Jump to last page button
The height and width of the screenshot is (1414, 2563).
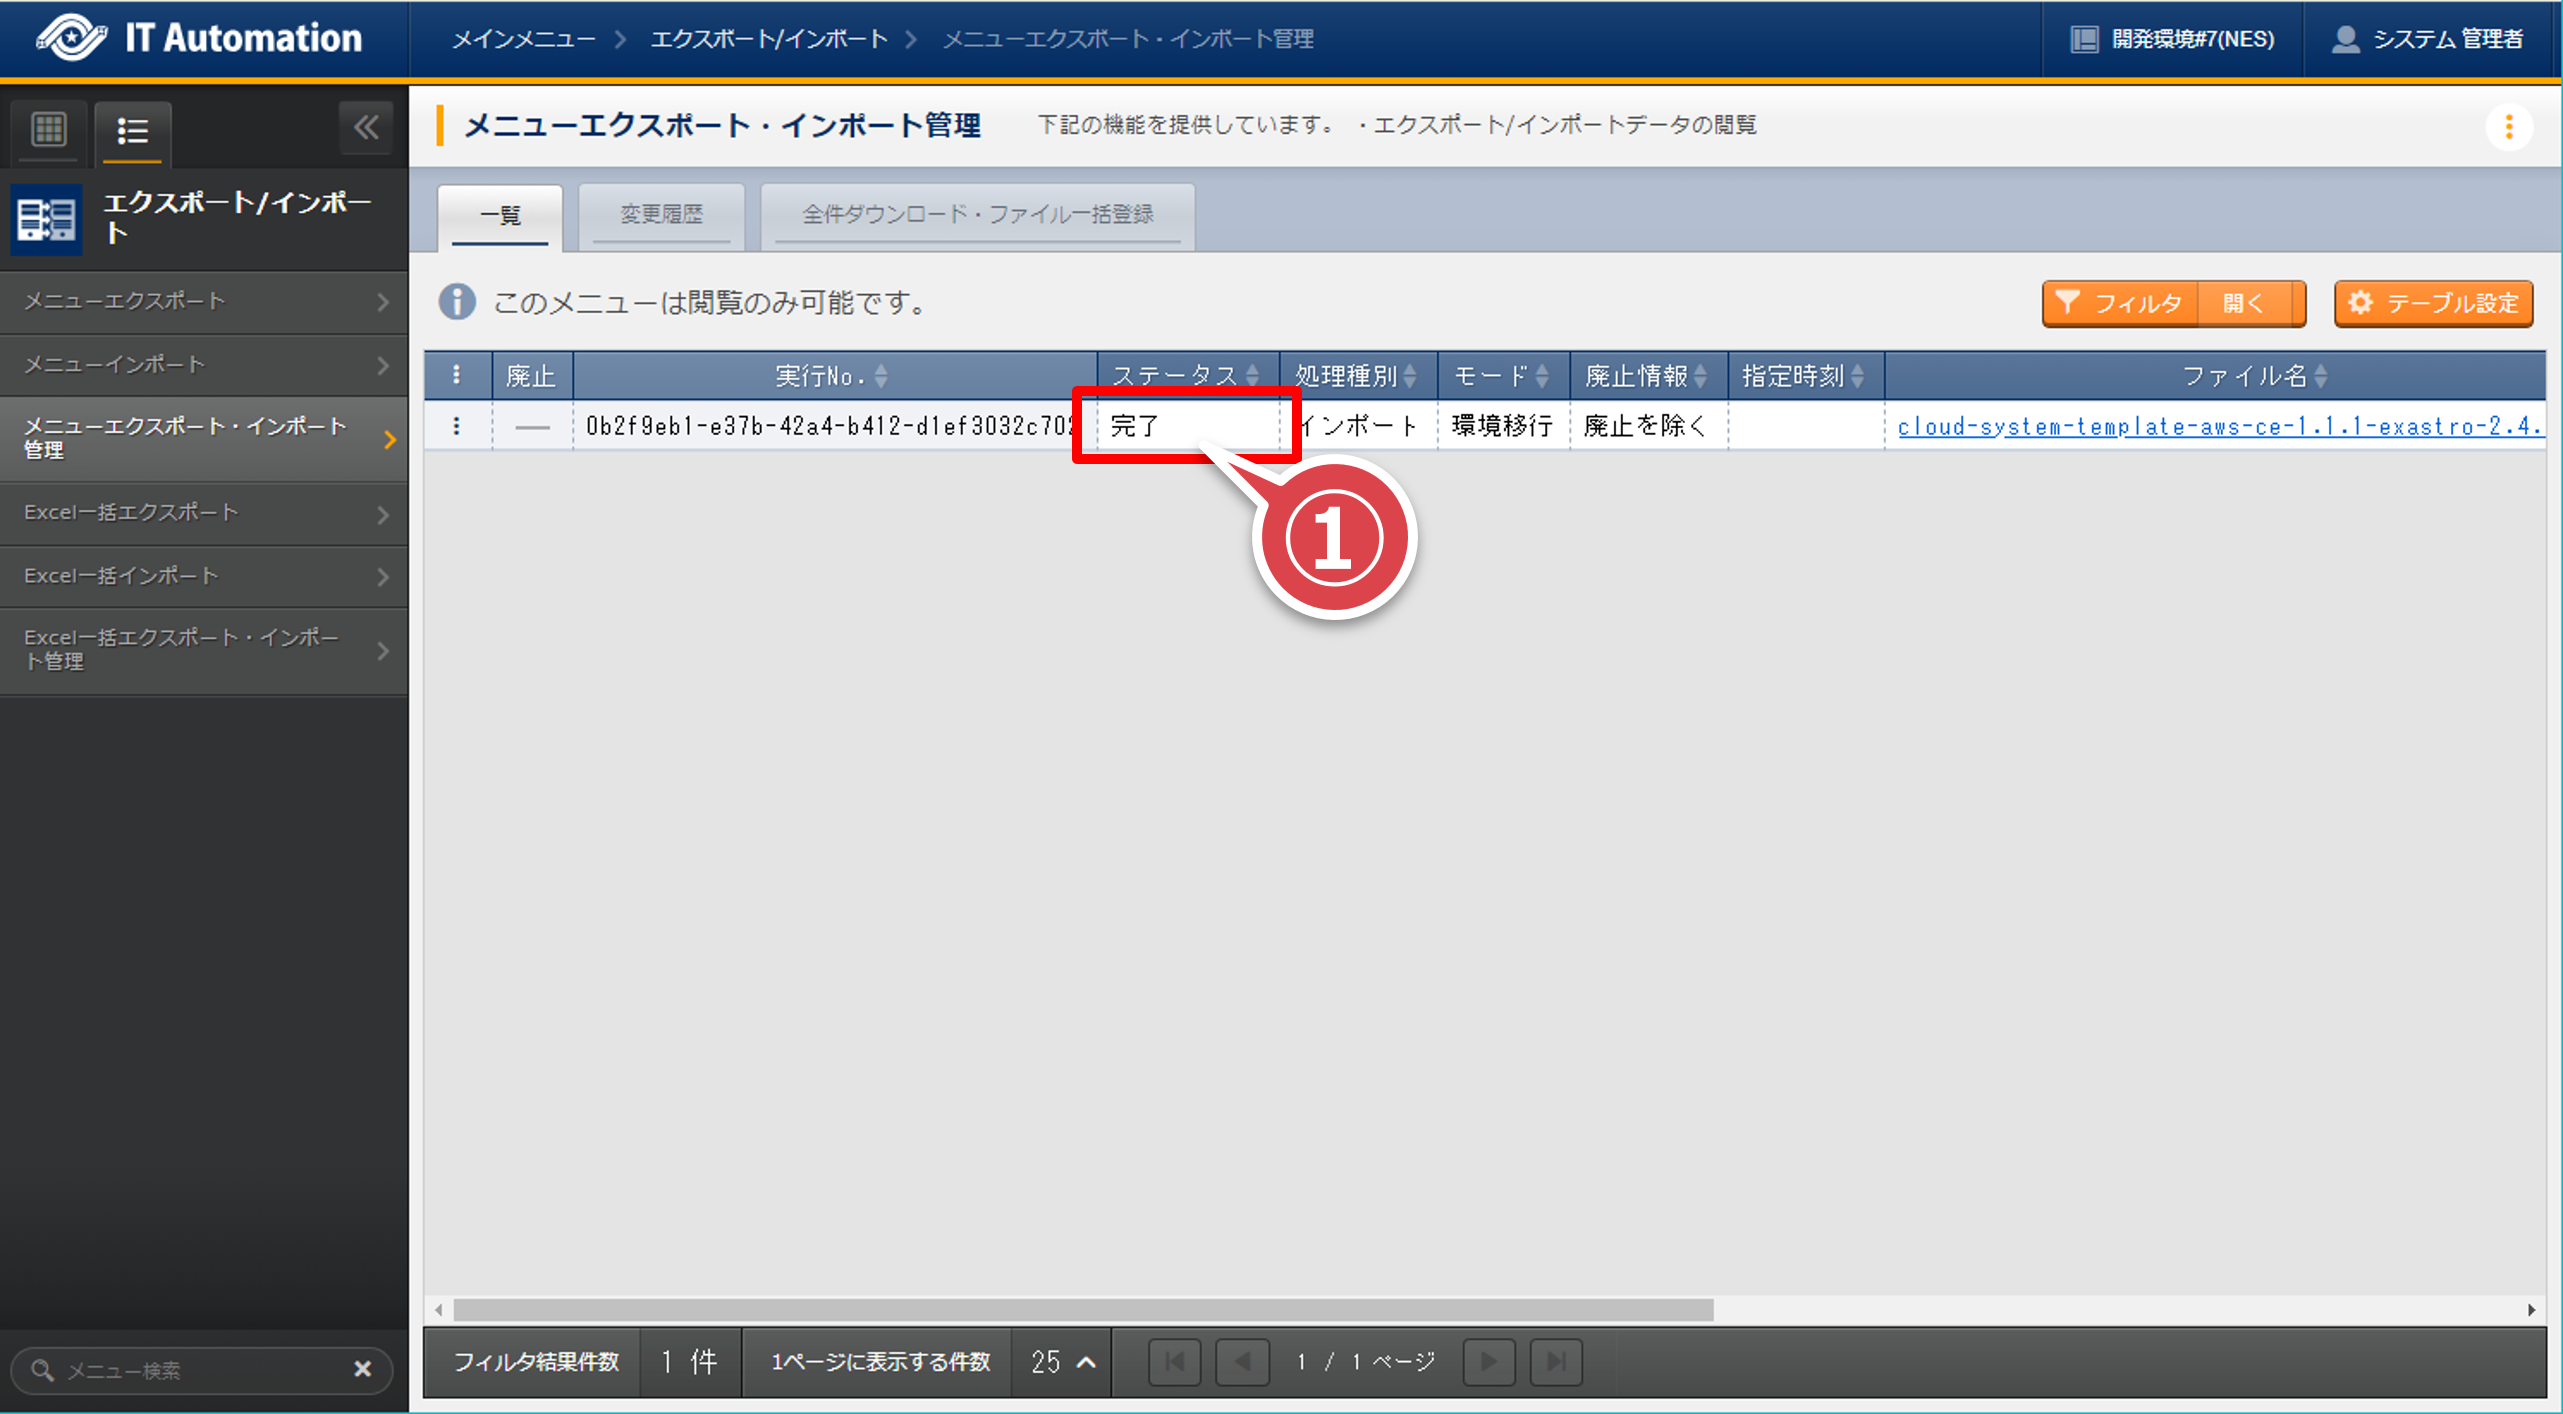[1556, 1361]
